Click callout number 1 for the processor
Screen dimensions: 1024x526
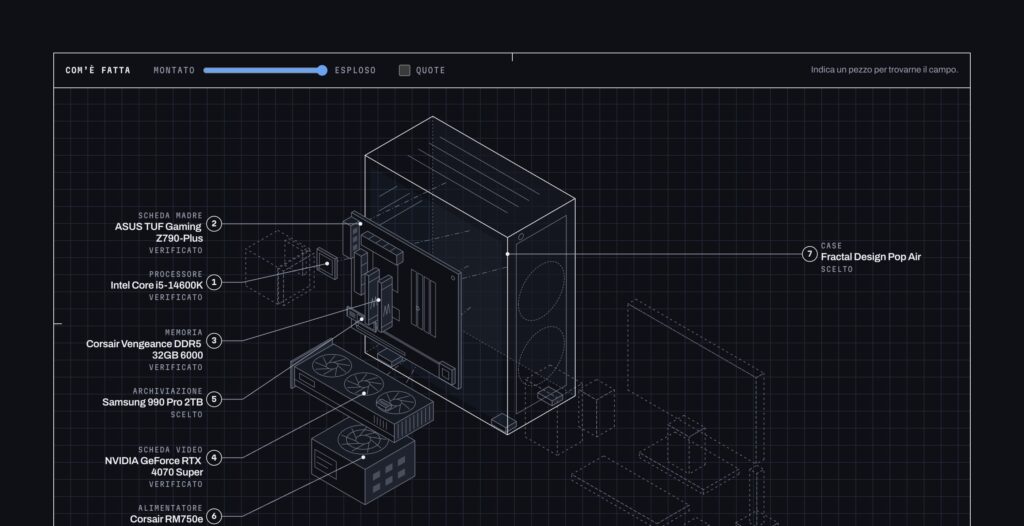(214, 282)
